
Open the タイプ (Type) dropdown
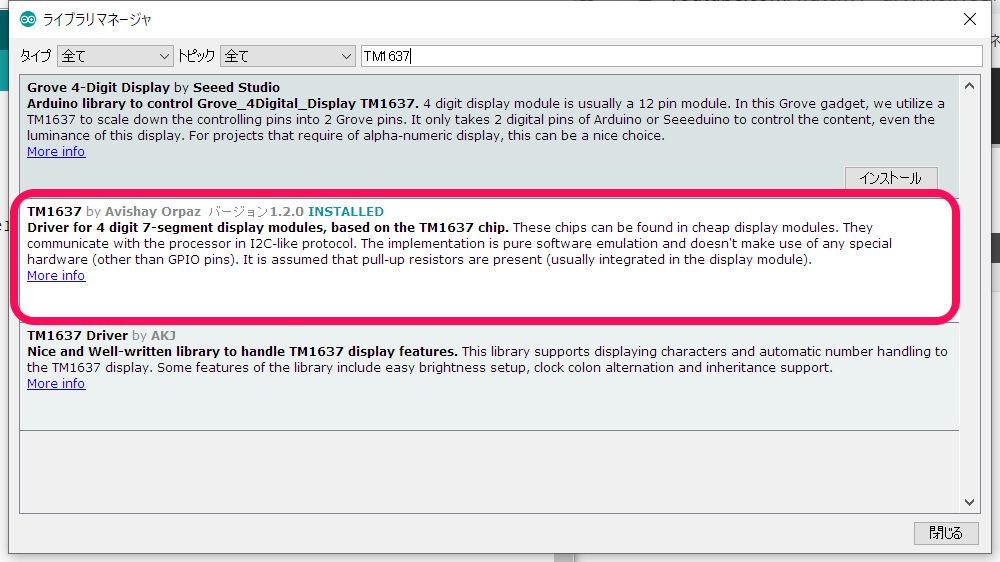pyautogui.click(x=115, y=56)
